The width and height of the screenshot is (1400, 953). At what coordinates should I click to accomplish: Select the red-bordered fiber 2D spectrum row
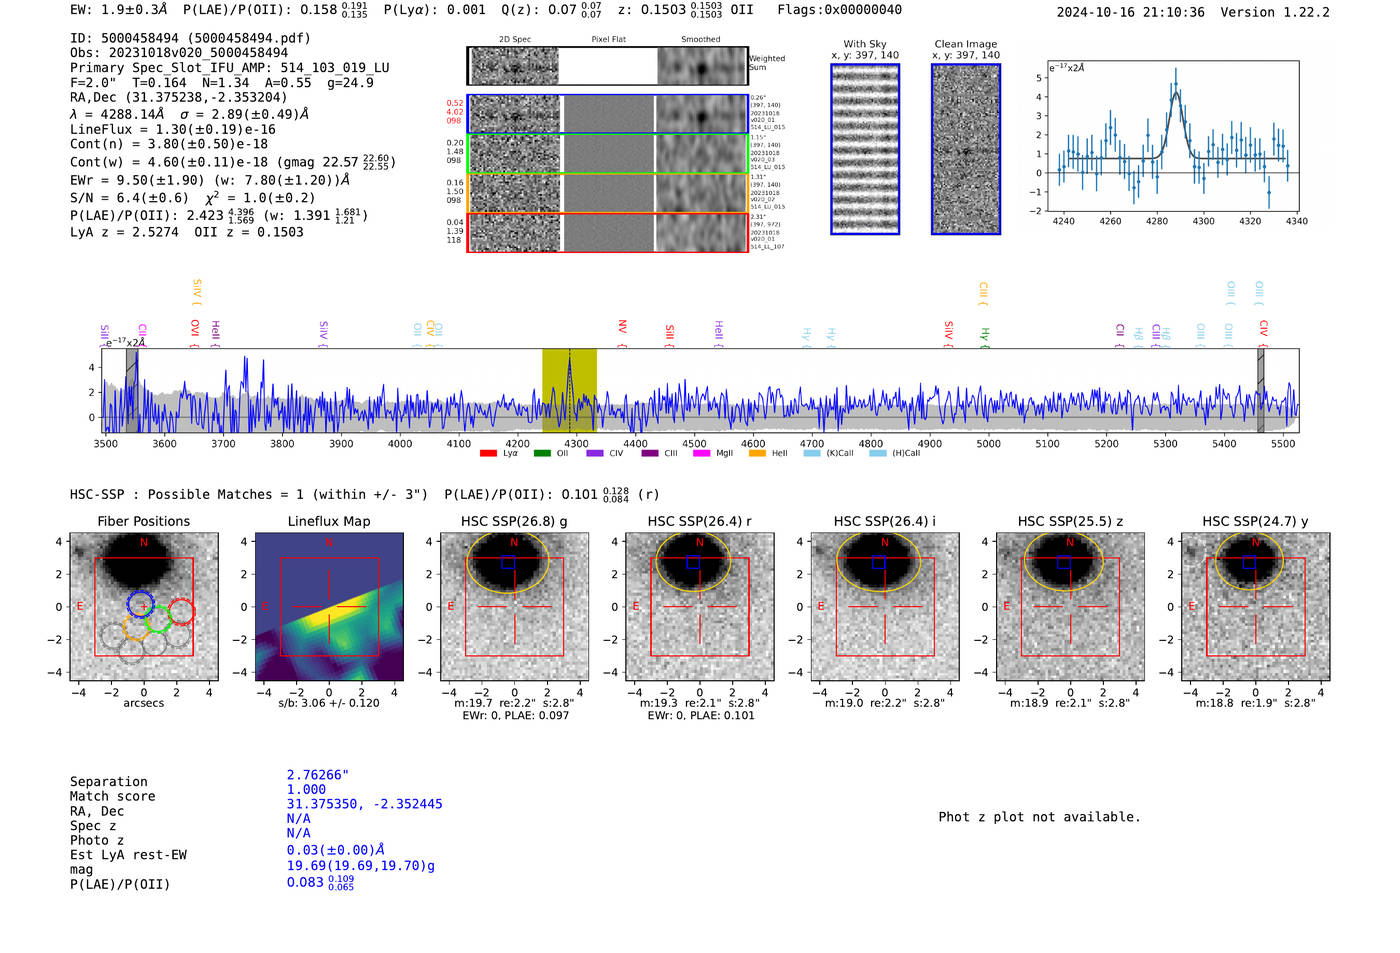click(608, 232)
